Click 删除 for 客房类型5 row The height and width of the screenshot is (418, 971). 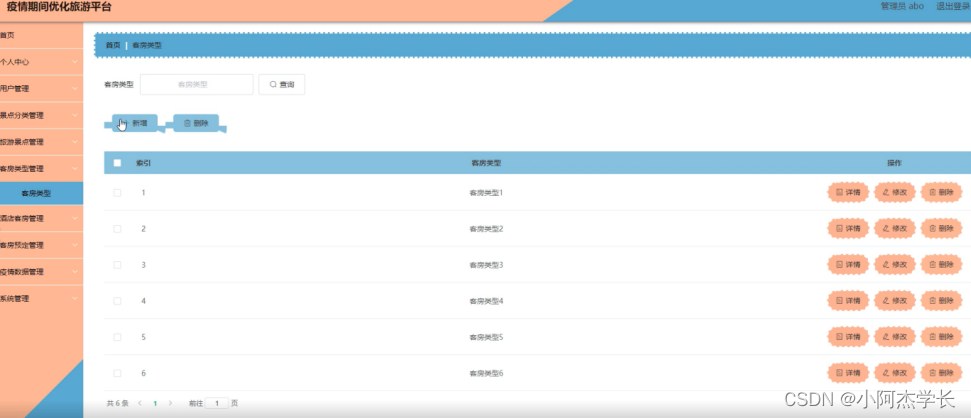pyautogui.click(x=941, y=337)
